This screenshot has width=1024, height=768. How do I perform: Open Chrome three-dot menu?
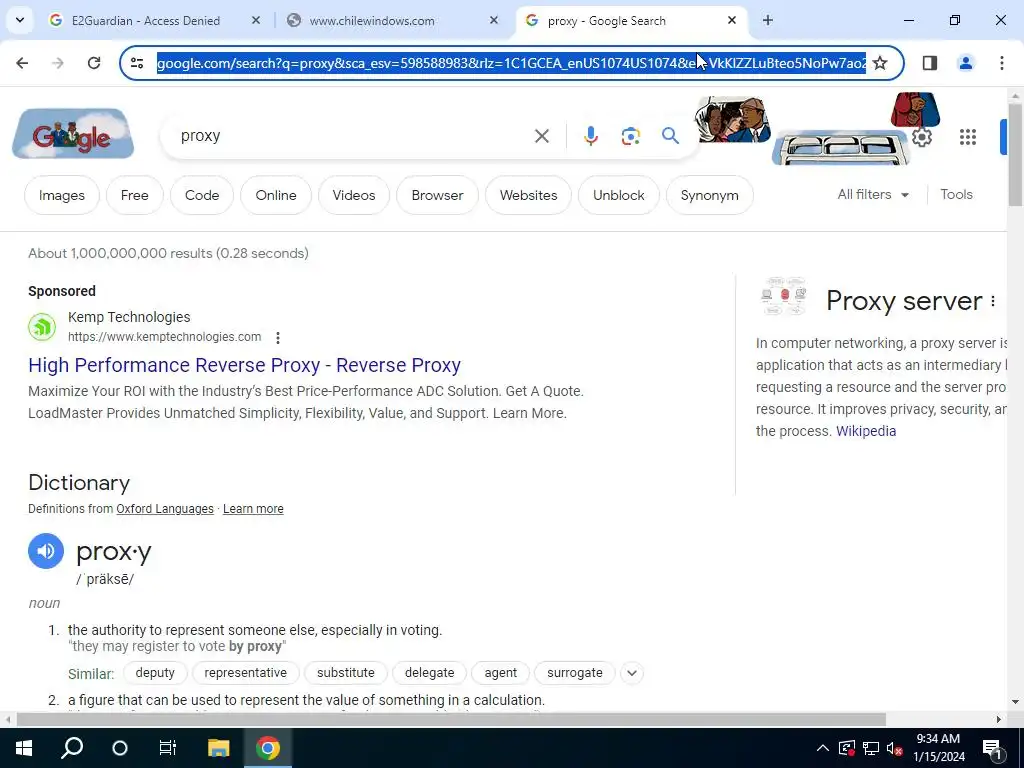tap(1001, 63)
